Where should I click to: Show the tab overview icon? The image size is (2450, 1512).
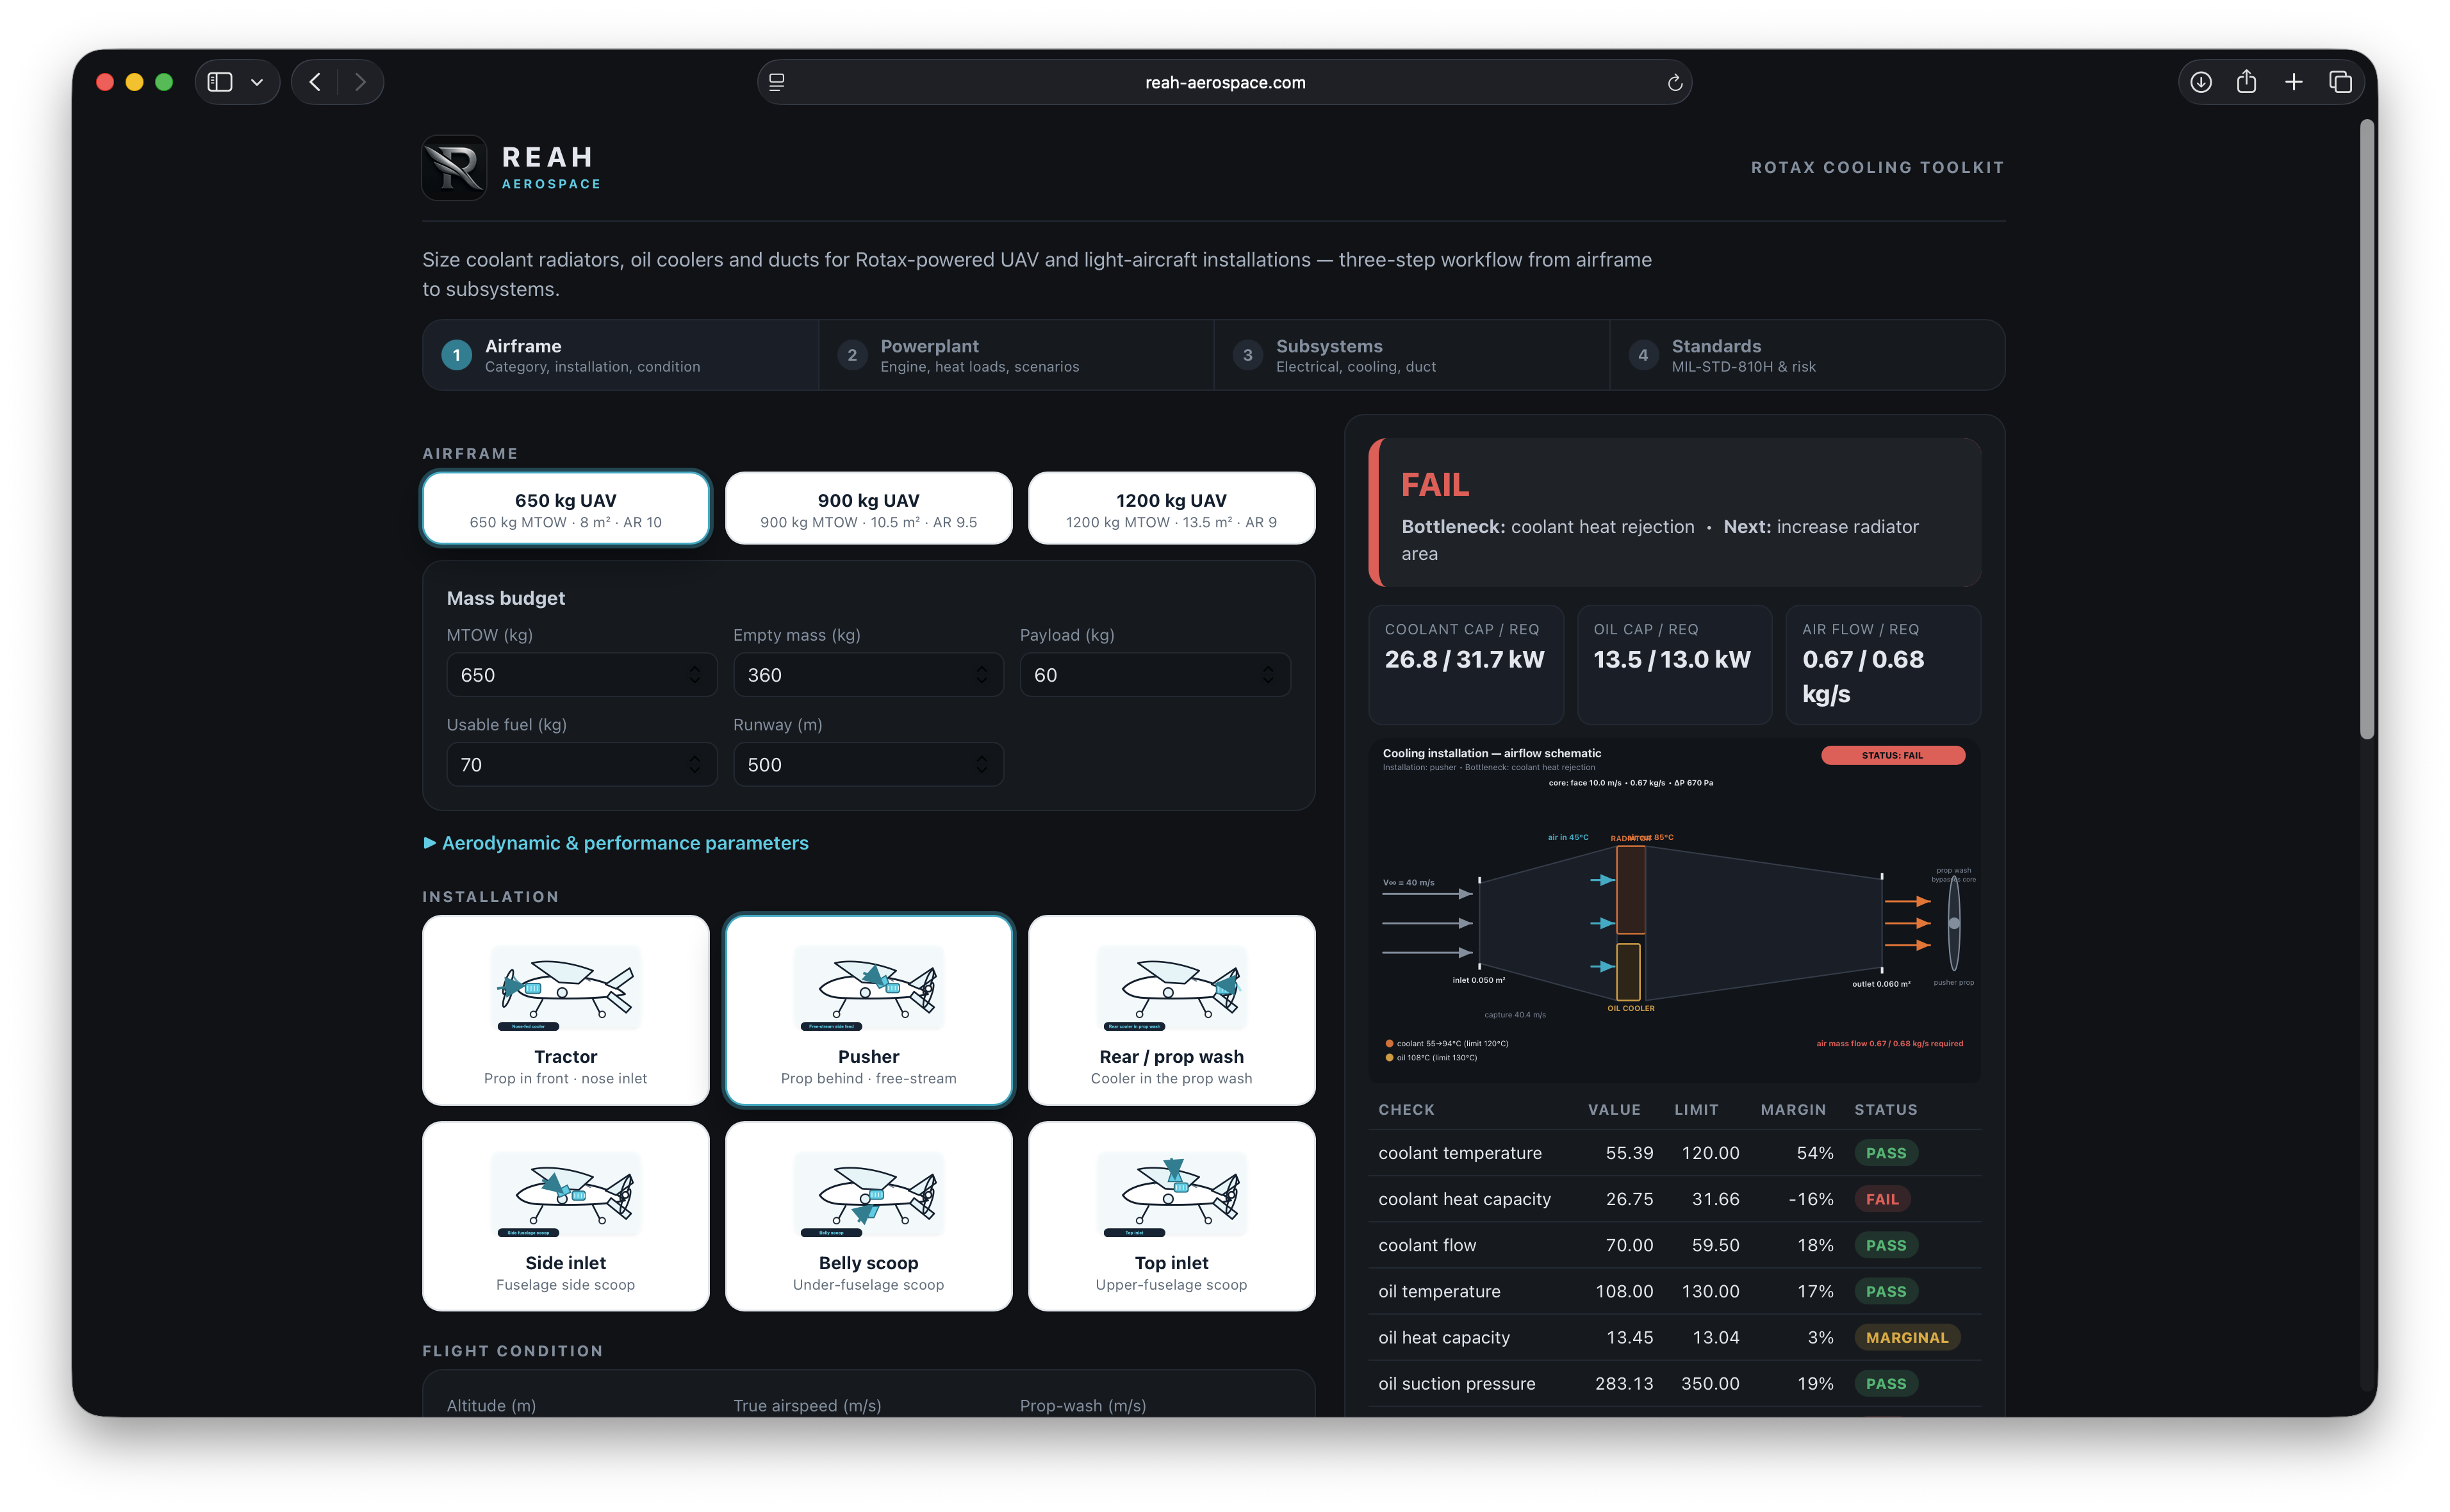[2340, 82]
